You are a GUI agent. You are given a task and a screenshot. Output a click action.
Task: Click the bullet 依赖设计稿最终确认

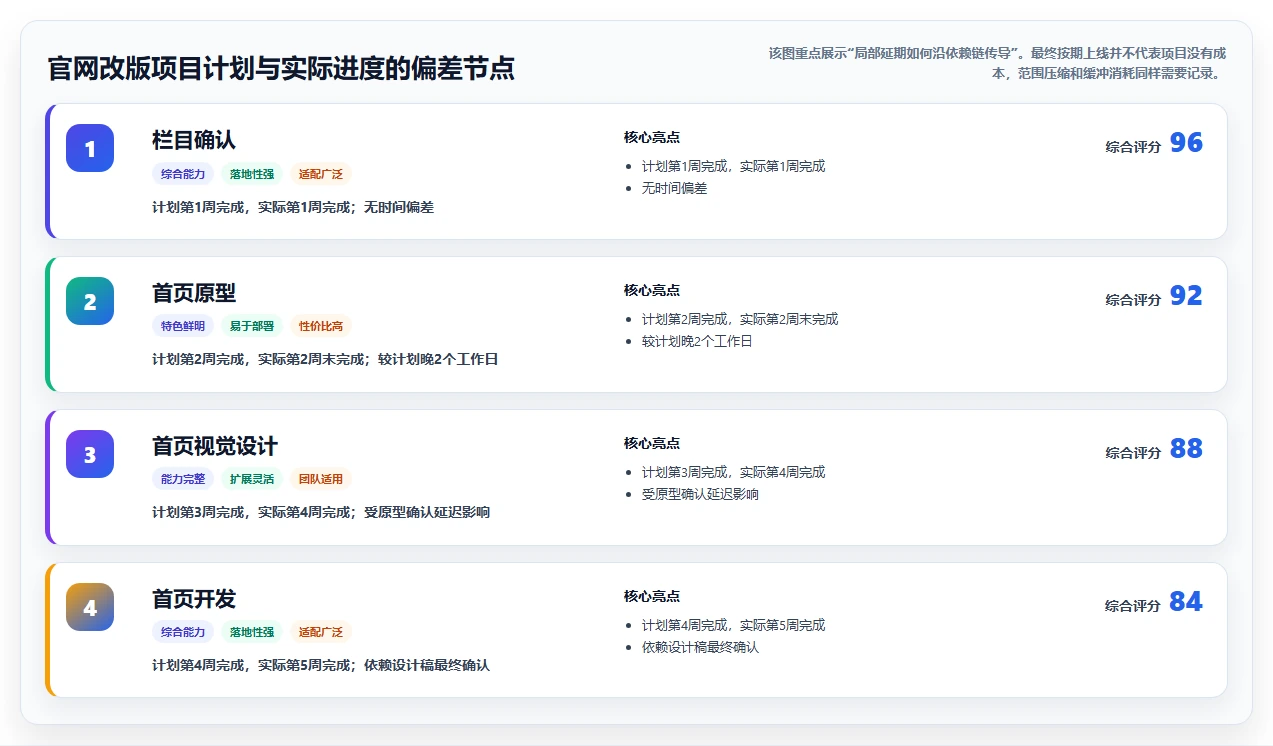pyautogui.click(x=700, y=647)
